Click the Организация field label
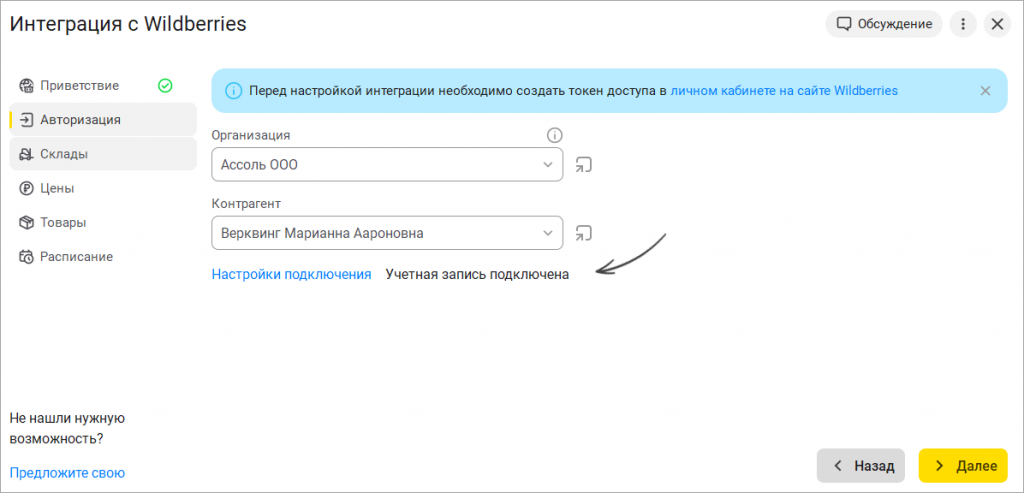 coord(251,135)
